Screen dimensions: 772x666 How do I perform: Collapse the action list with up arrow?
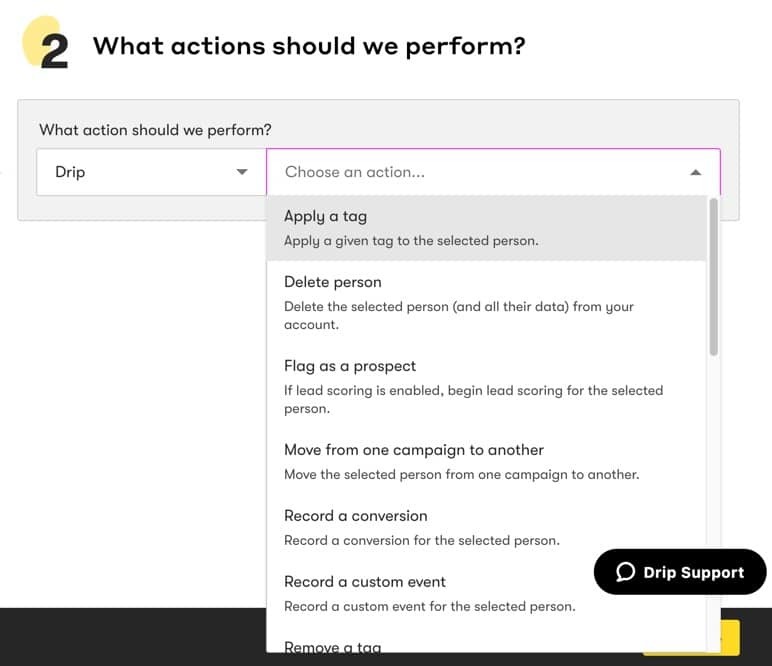click(695, 172)
